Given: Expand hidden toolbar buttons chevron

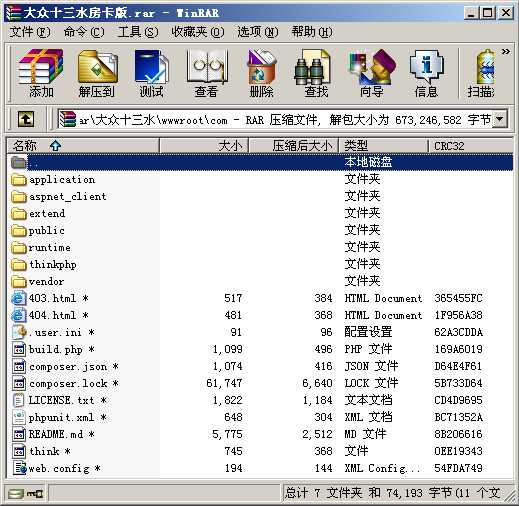Looking at the screenshot, I should [506, 51].
